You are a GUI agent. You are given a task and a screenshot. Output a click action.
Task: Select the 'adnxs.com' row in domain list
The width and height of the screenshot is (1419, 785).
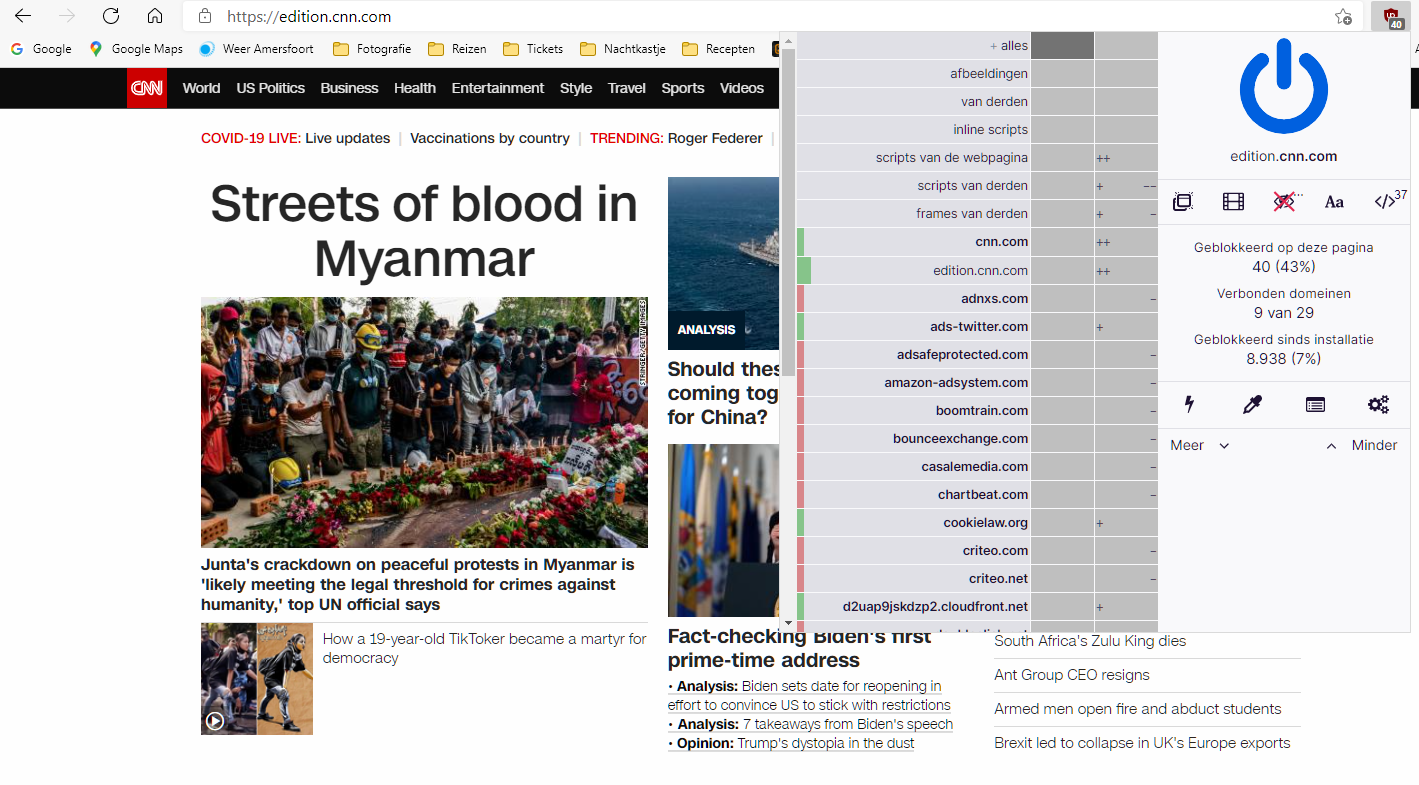coord(913,299)
